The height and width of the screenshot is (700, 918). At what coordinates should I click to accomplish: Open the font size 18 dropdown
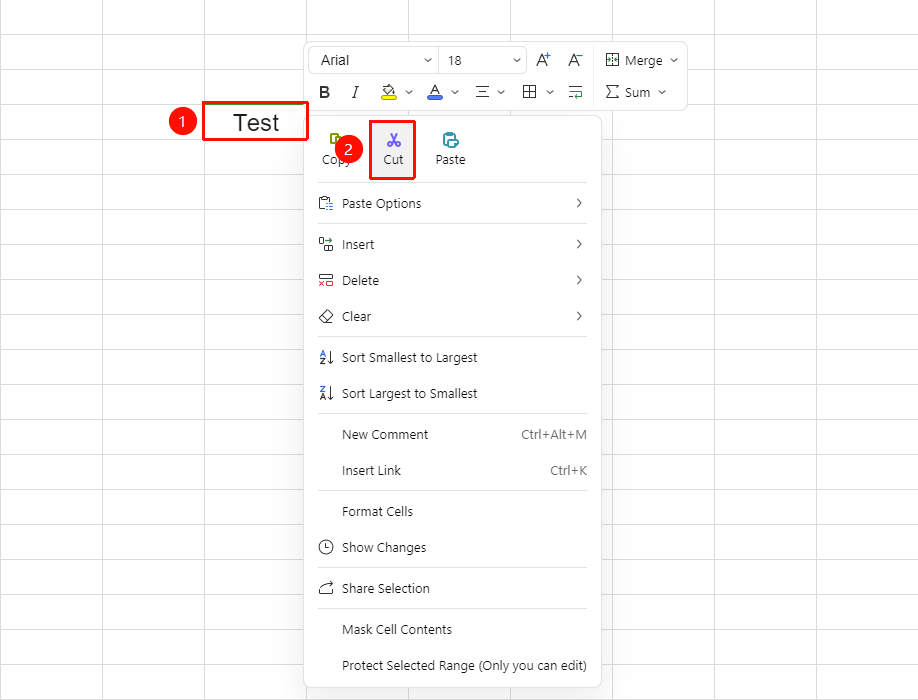click(483, 60)
